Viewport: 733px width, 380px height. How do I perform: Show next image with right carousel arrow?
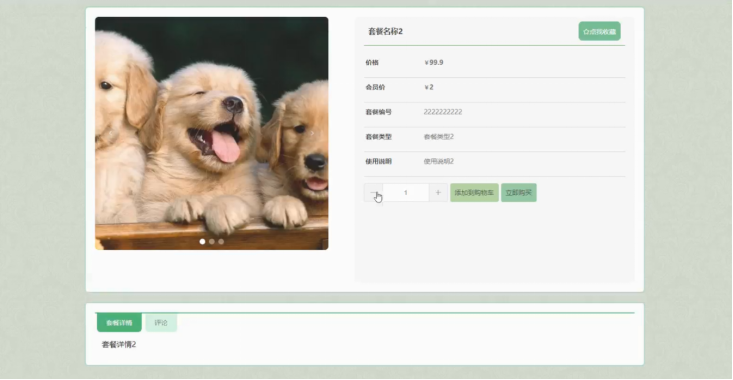[312, 133]
